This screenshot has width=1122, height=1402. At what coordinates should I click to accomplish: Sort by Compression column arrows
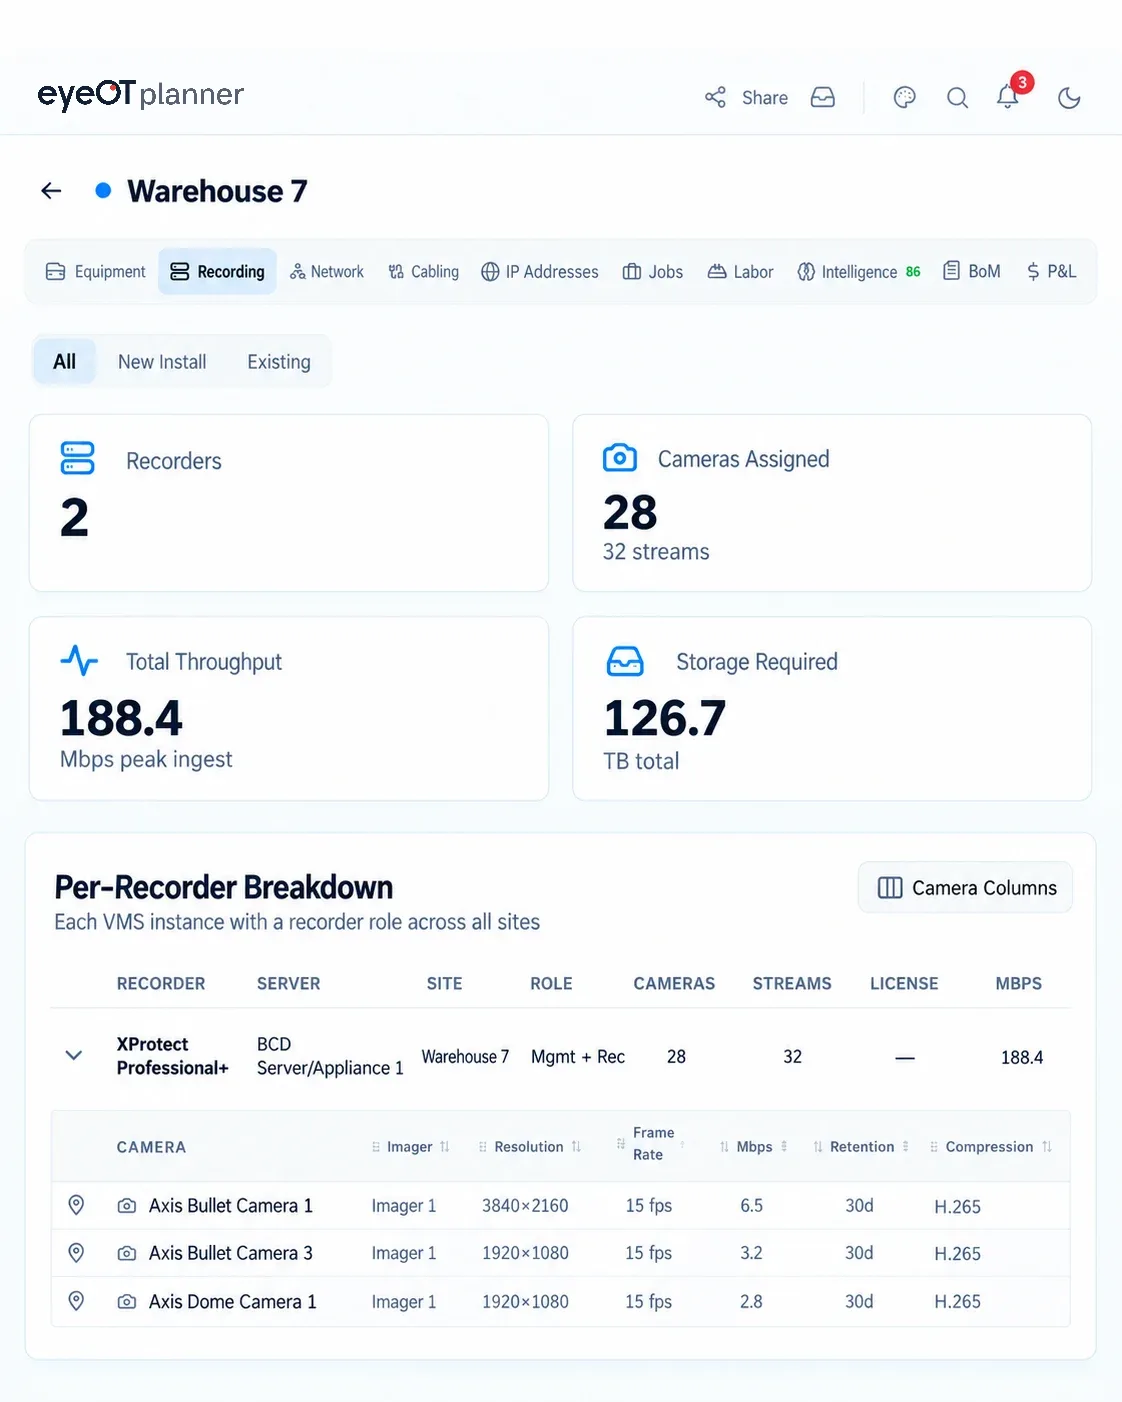click(x=1047, y=1147)
